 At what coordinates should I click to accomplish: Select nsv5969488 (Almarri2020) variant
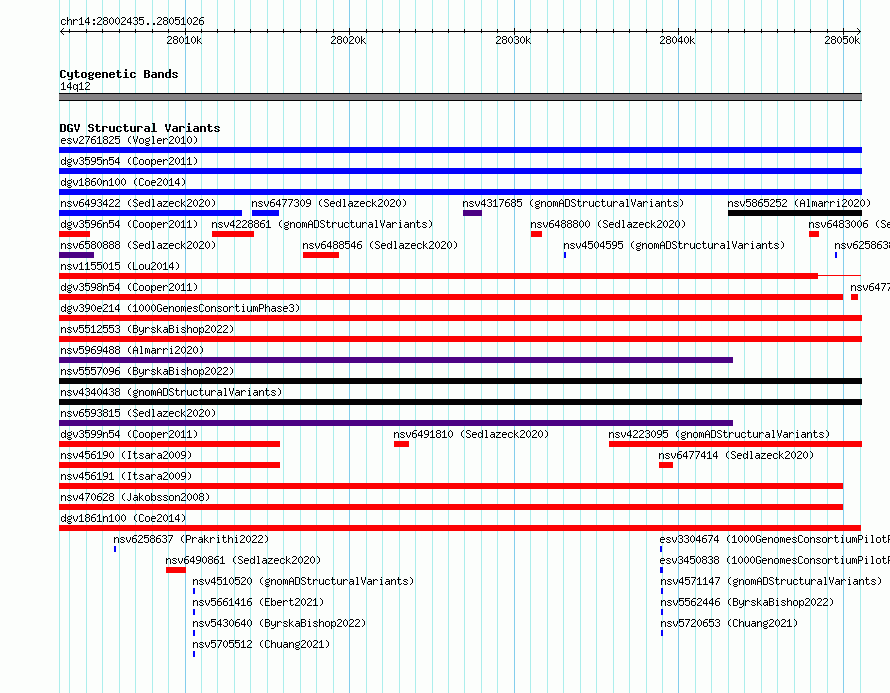click(132, 350)
